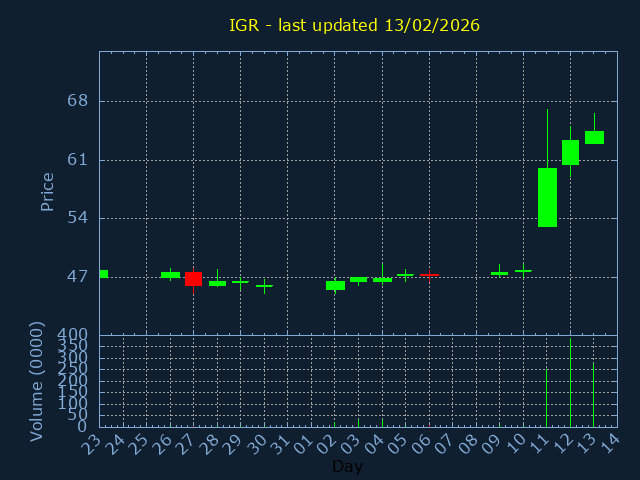Image resolution: width=640 pixels, height=480 pixels.
Task: Click the 54 price axis label
Action: (77, 218)
